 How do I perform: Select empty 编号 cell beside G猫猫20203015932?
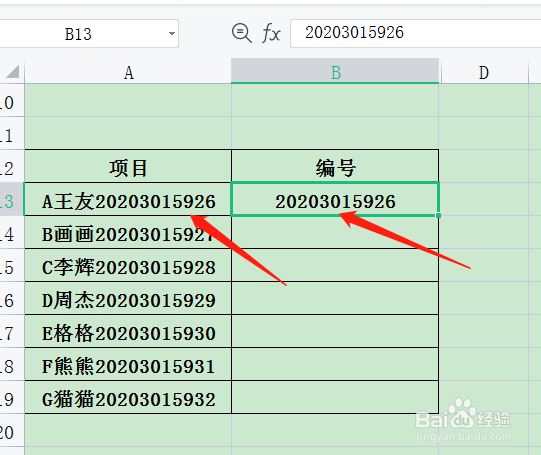[335, 398]
